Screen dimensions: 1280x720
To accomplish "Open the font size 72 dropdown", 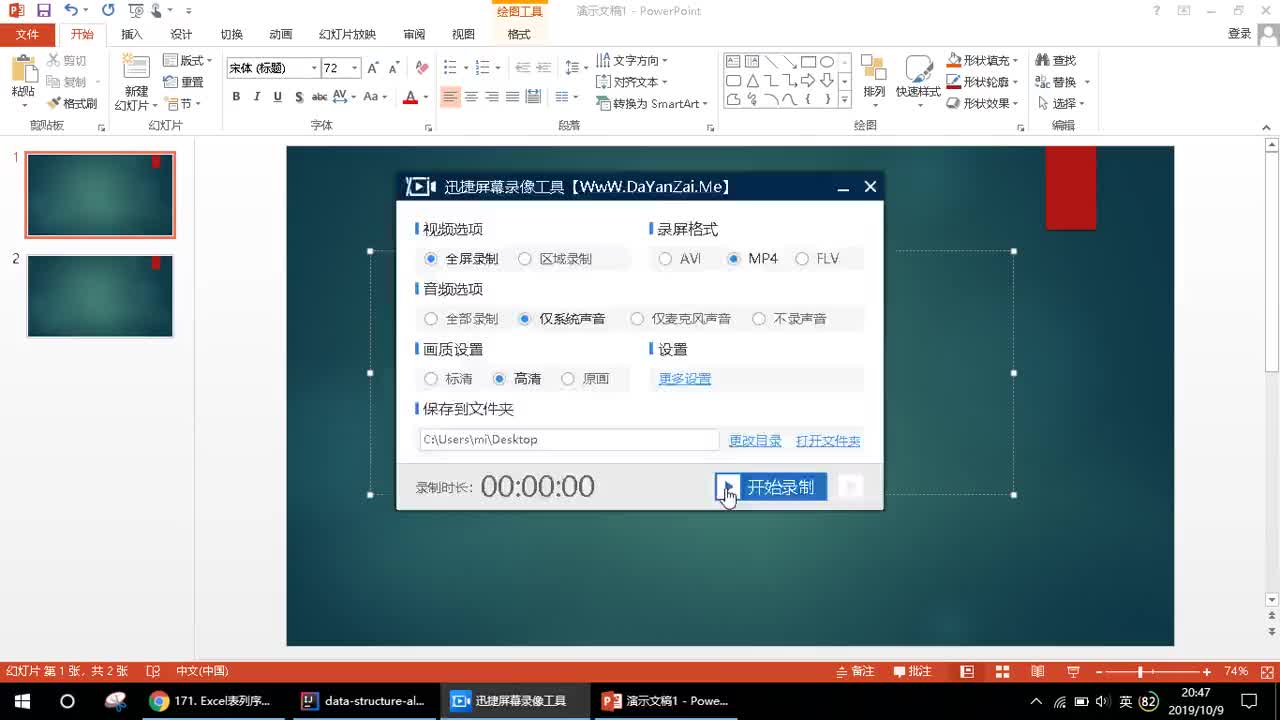I will [354, 68].
